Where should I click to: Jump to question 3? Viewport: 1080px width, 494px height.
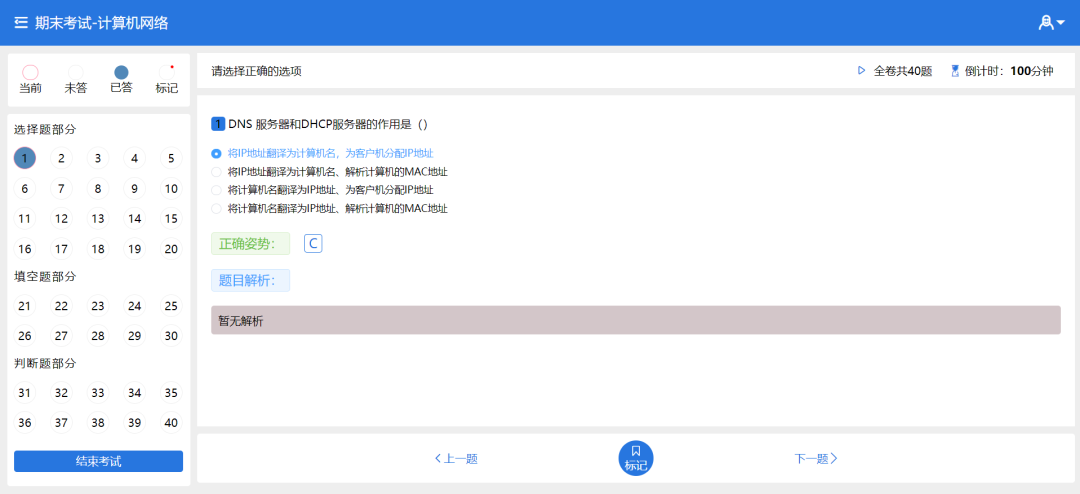pyautogui.click(x=98, y=158)
